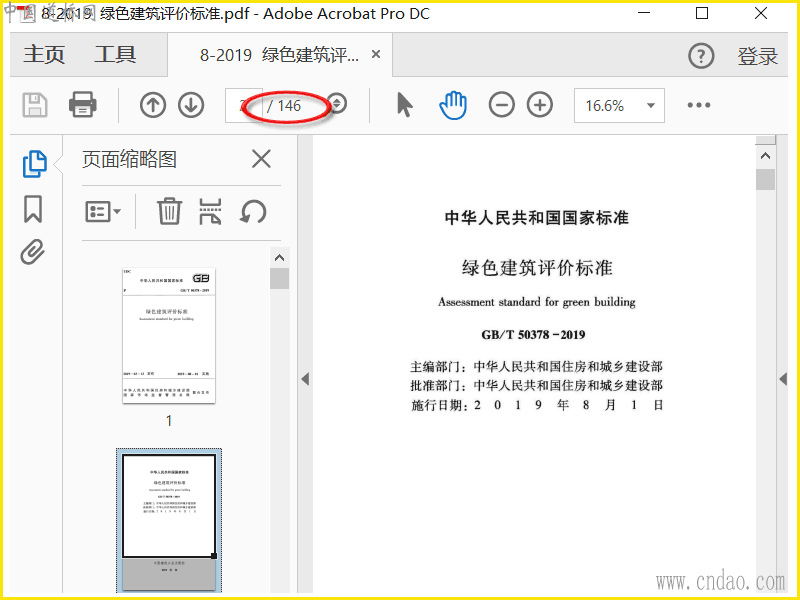Screen dimensions: 800x600
Task: Delete selected pages with trash icon
Action: tap(169, 211)
